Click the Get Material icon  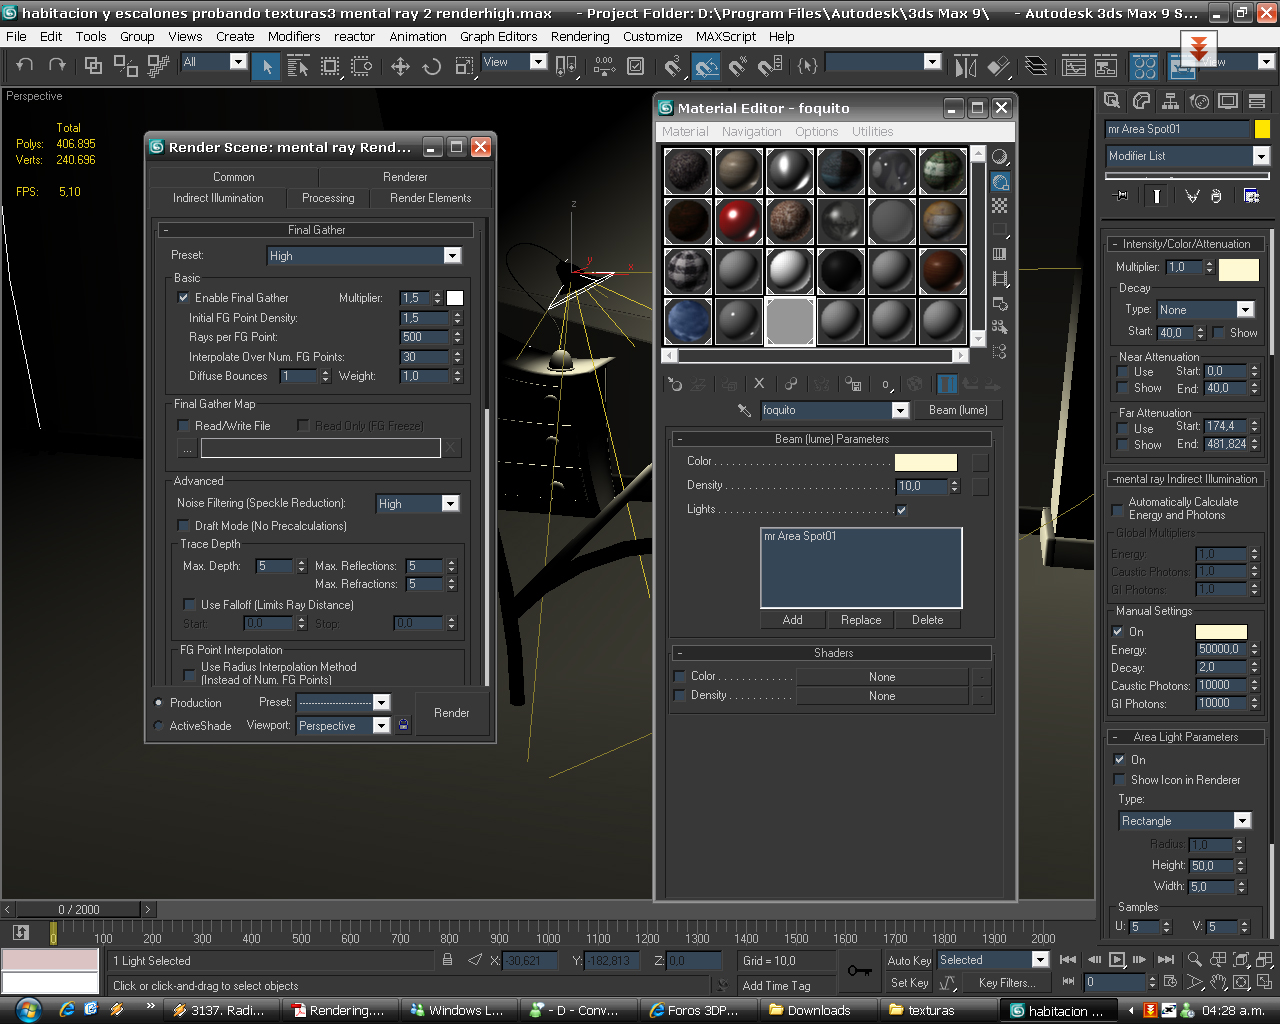click(x=675, y=384)
